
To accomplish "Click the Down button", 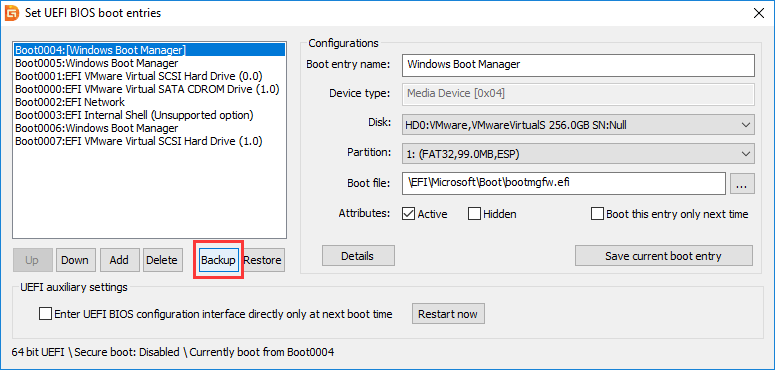I will (x=75, y=260).
